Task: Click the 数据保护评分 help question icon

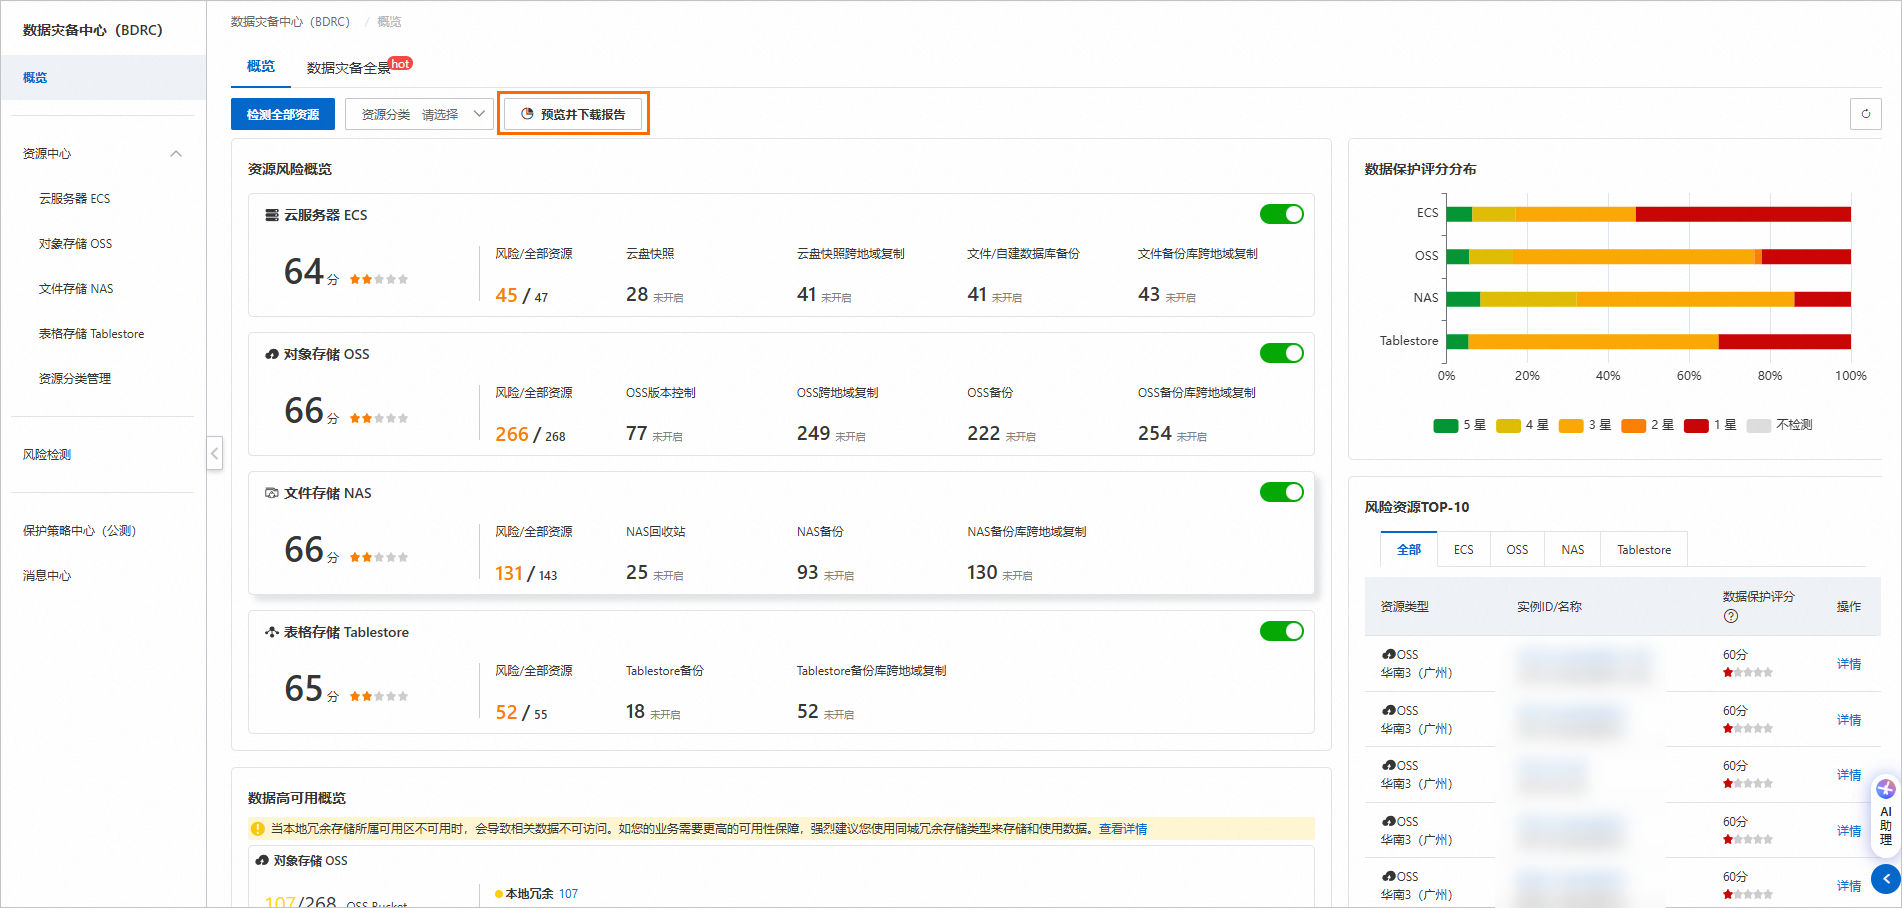Action: pos(1731,616)
